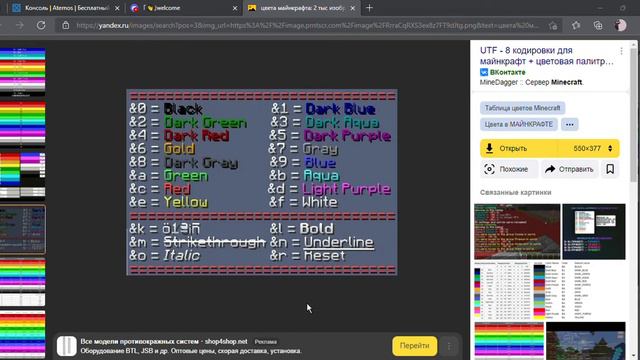Show more tags with ellipsis button
Image resolution: width=640 pixels, height=360 pixels.
click(569, 124)
